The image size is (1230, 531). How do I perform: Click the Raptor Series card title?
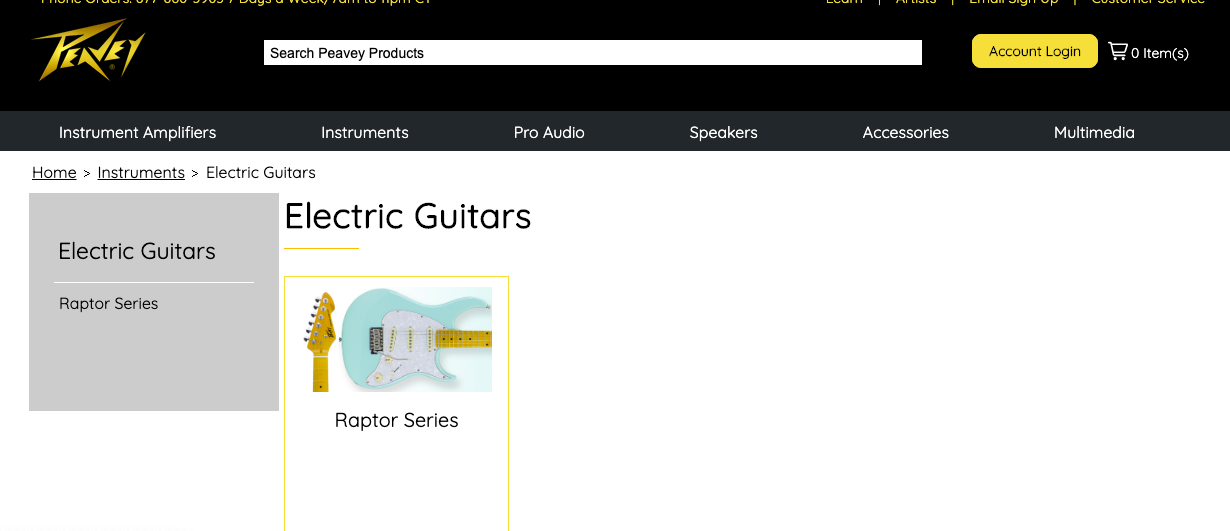click(x=396, y=421)
